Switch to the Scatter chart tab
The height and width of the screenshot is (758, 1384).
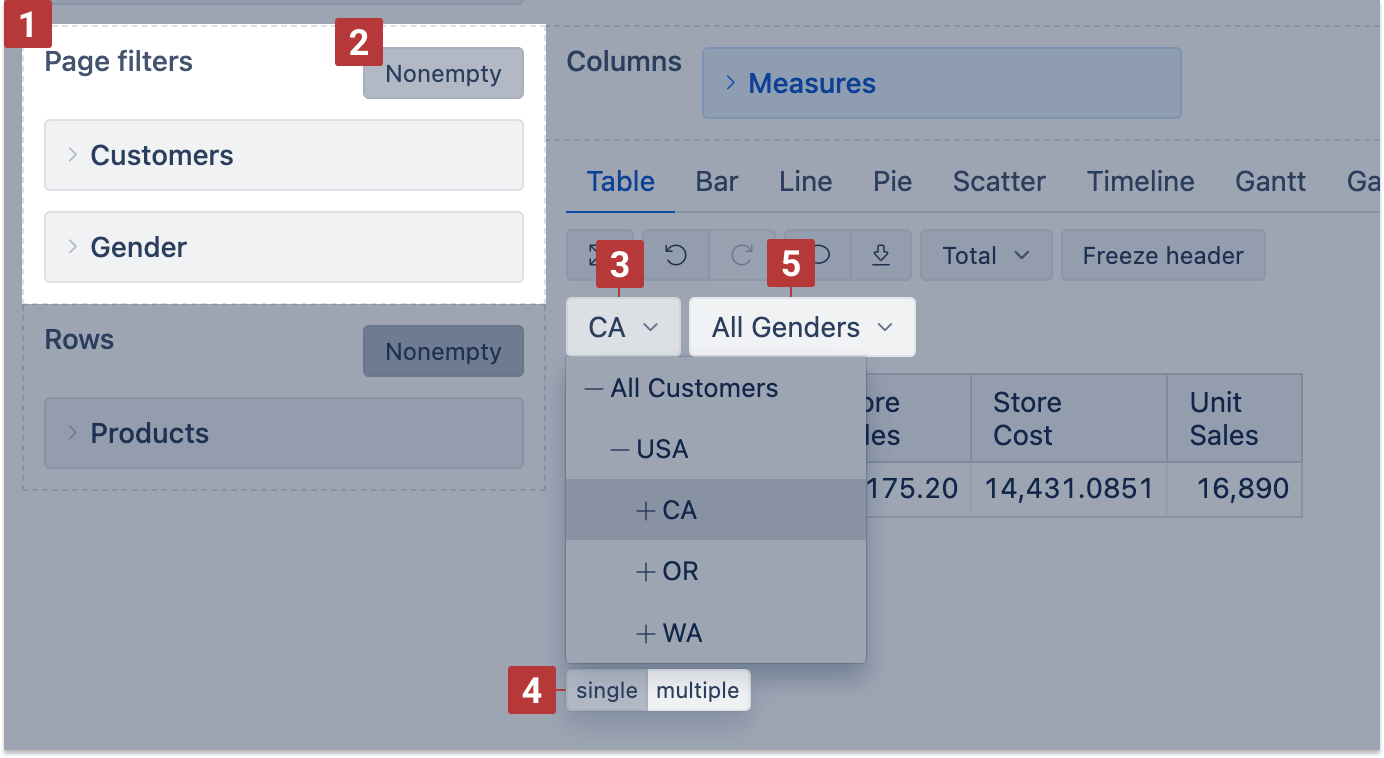click(998, 182)
